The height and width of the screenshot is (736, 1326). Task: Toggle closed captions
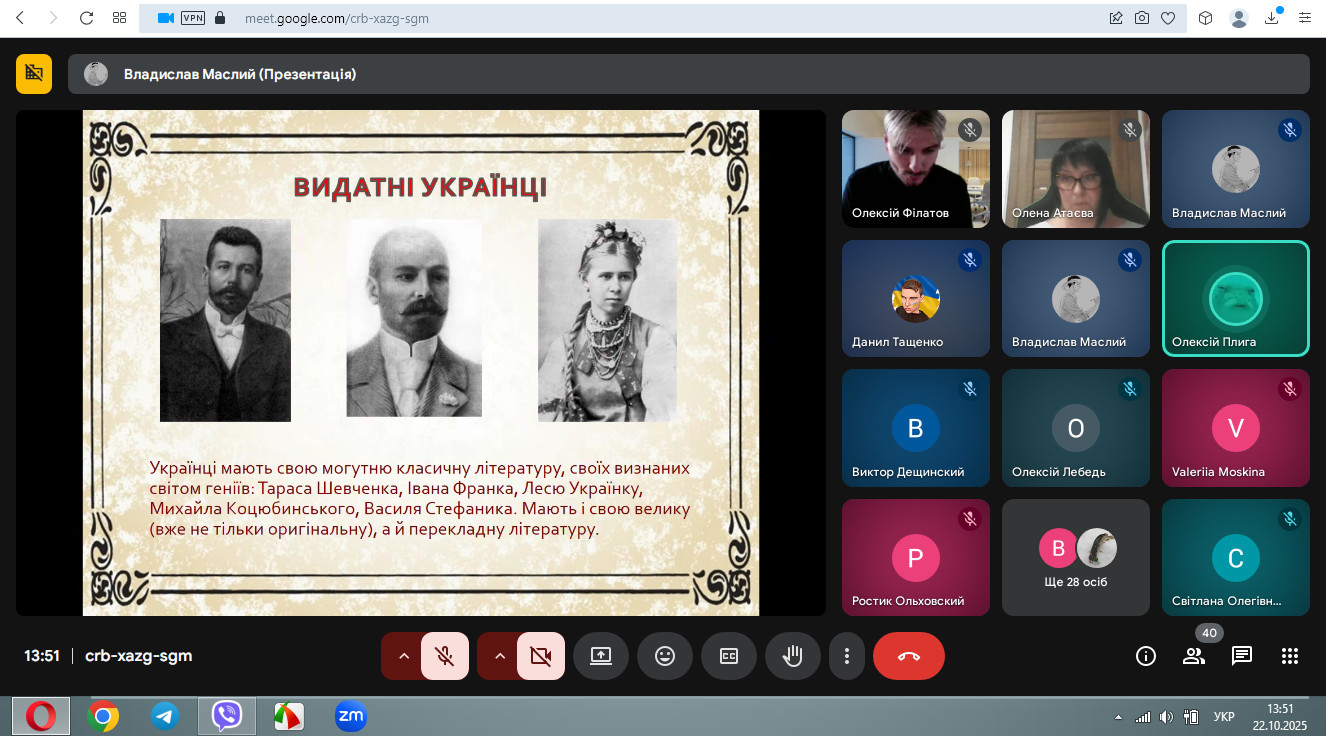point(729,656)
